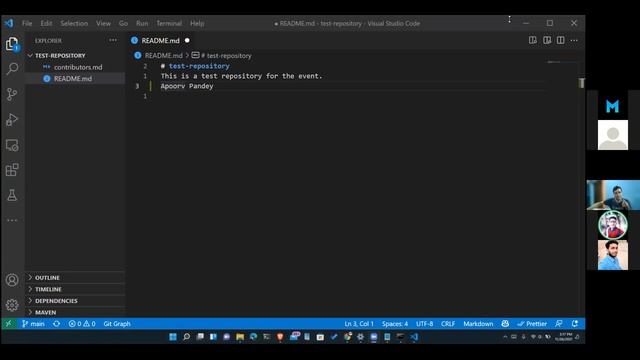
Task: Open the Extensions view
Action: click(12, 170)
